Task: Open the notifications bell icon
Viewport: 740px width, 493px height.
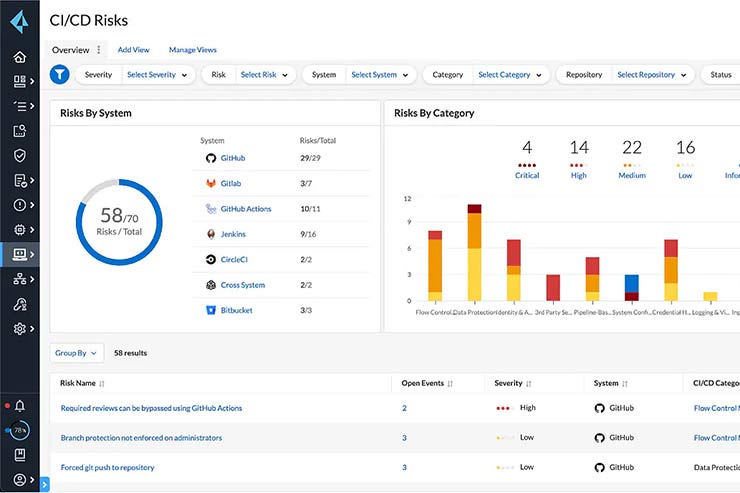Action: [x=19, y=405]
